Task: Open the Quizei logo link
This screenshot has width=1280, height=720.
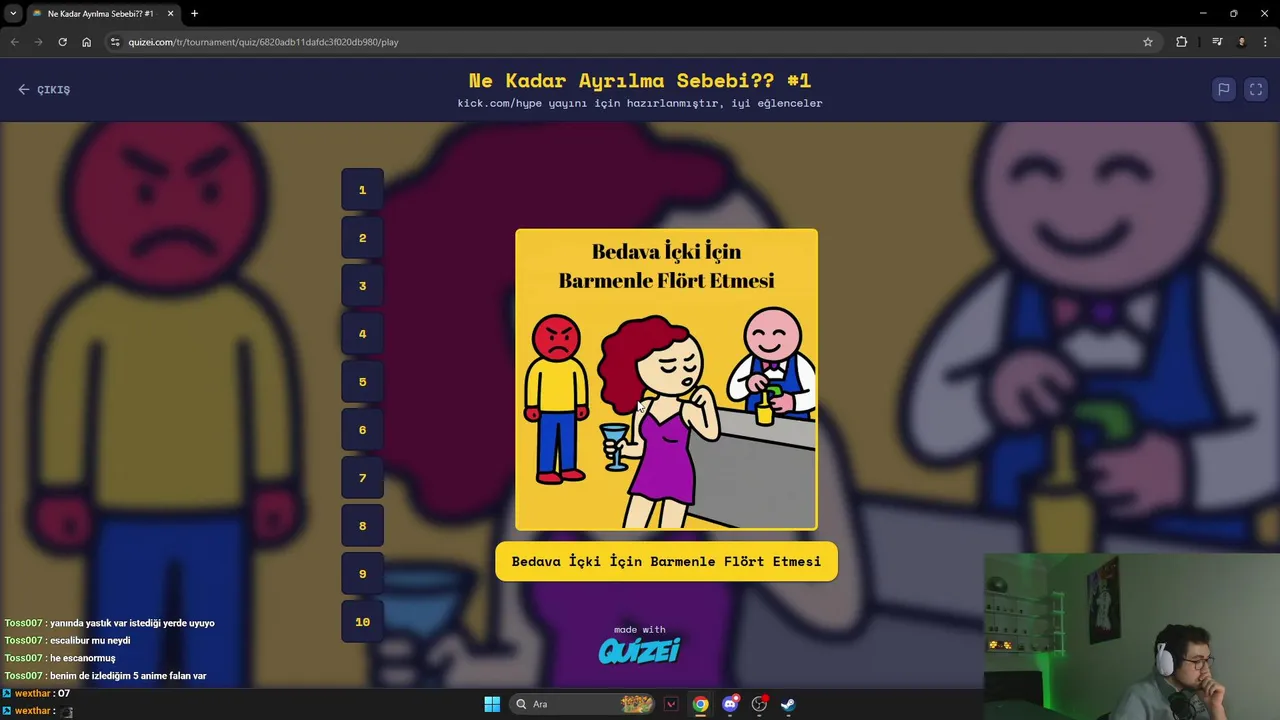Action: (x=640, y=645)
